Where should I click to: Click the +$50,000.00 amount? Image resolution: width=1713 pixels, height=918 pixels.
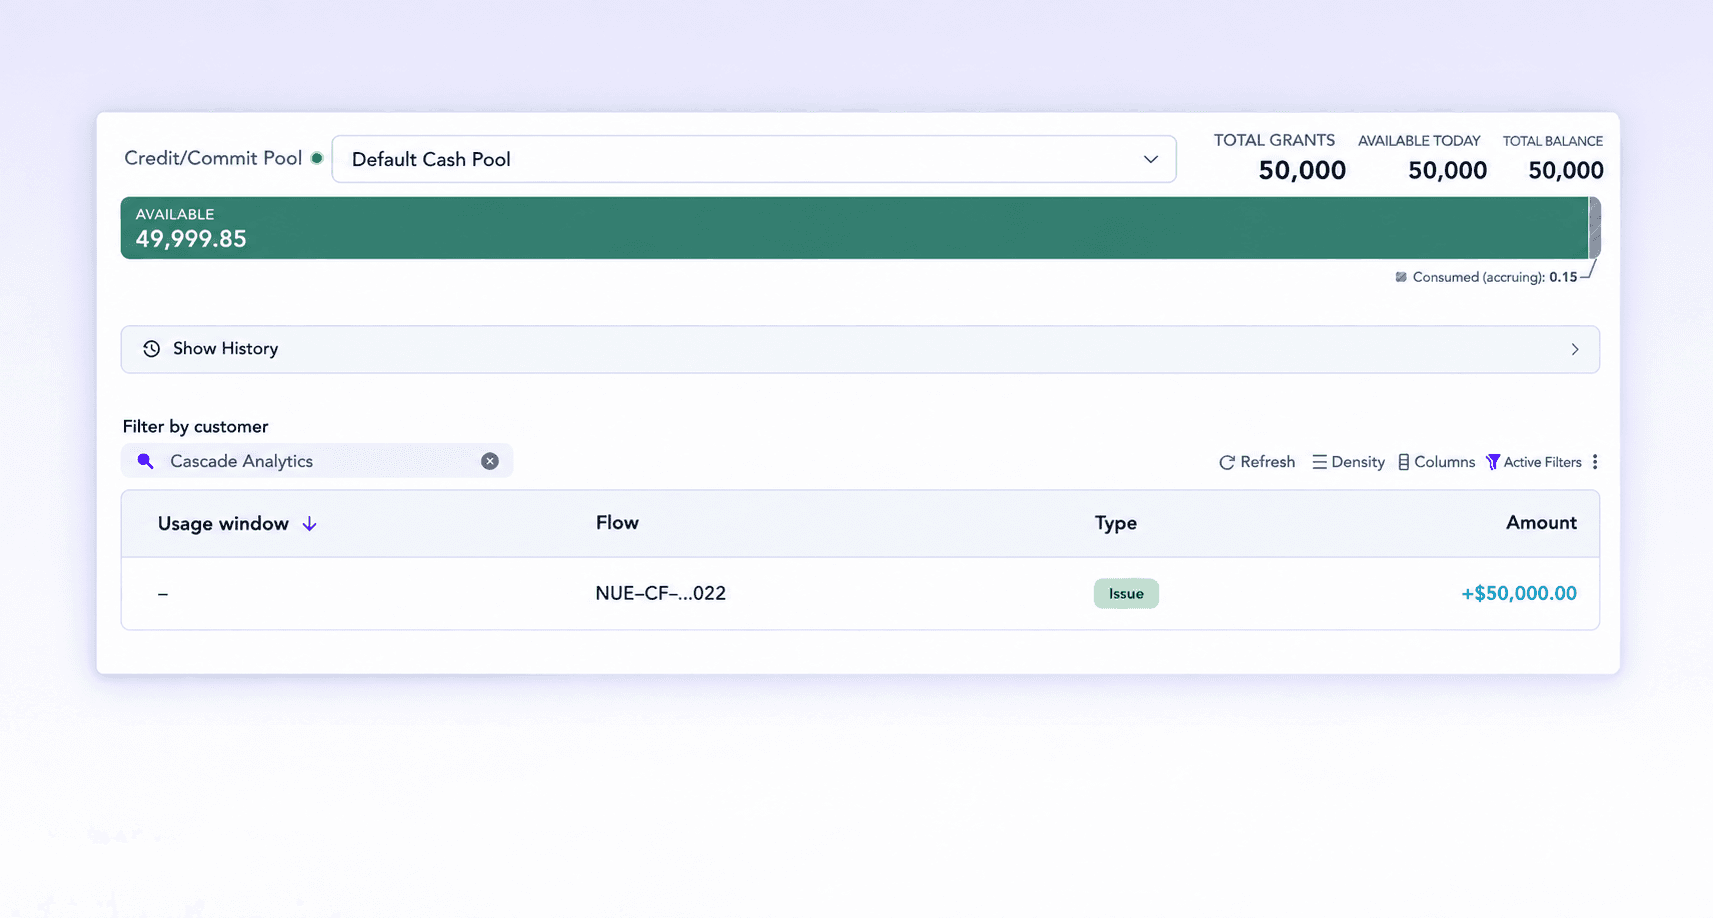click(1519, 593)
